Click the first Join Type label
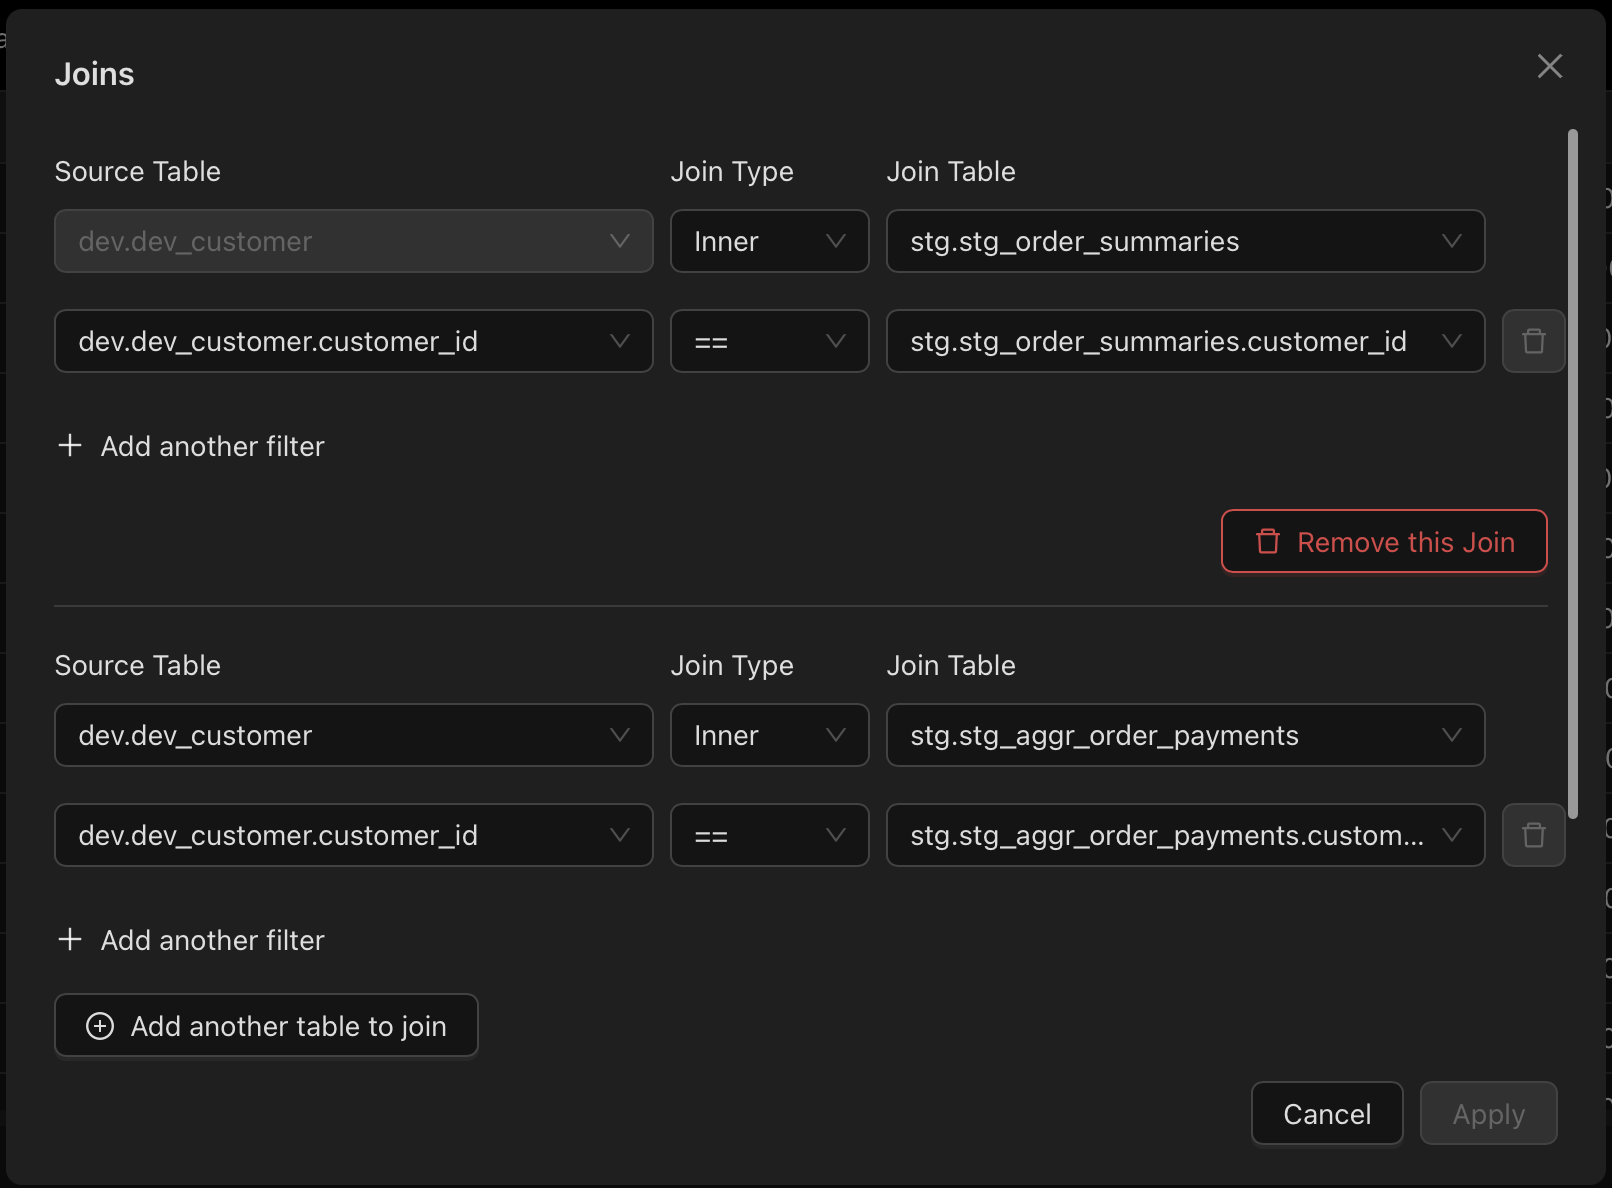This screenshot has height=1188, width=1612. [732, 172]
